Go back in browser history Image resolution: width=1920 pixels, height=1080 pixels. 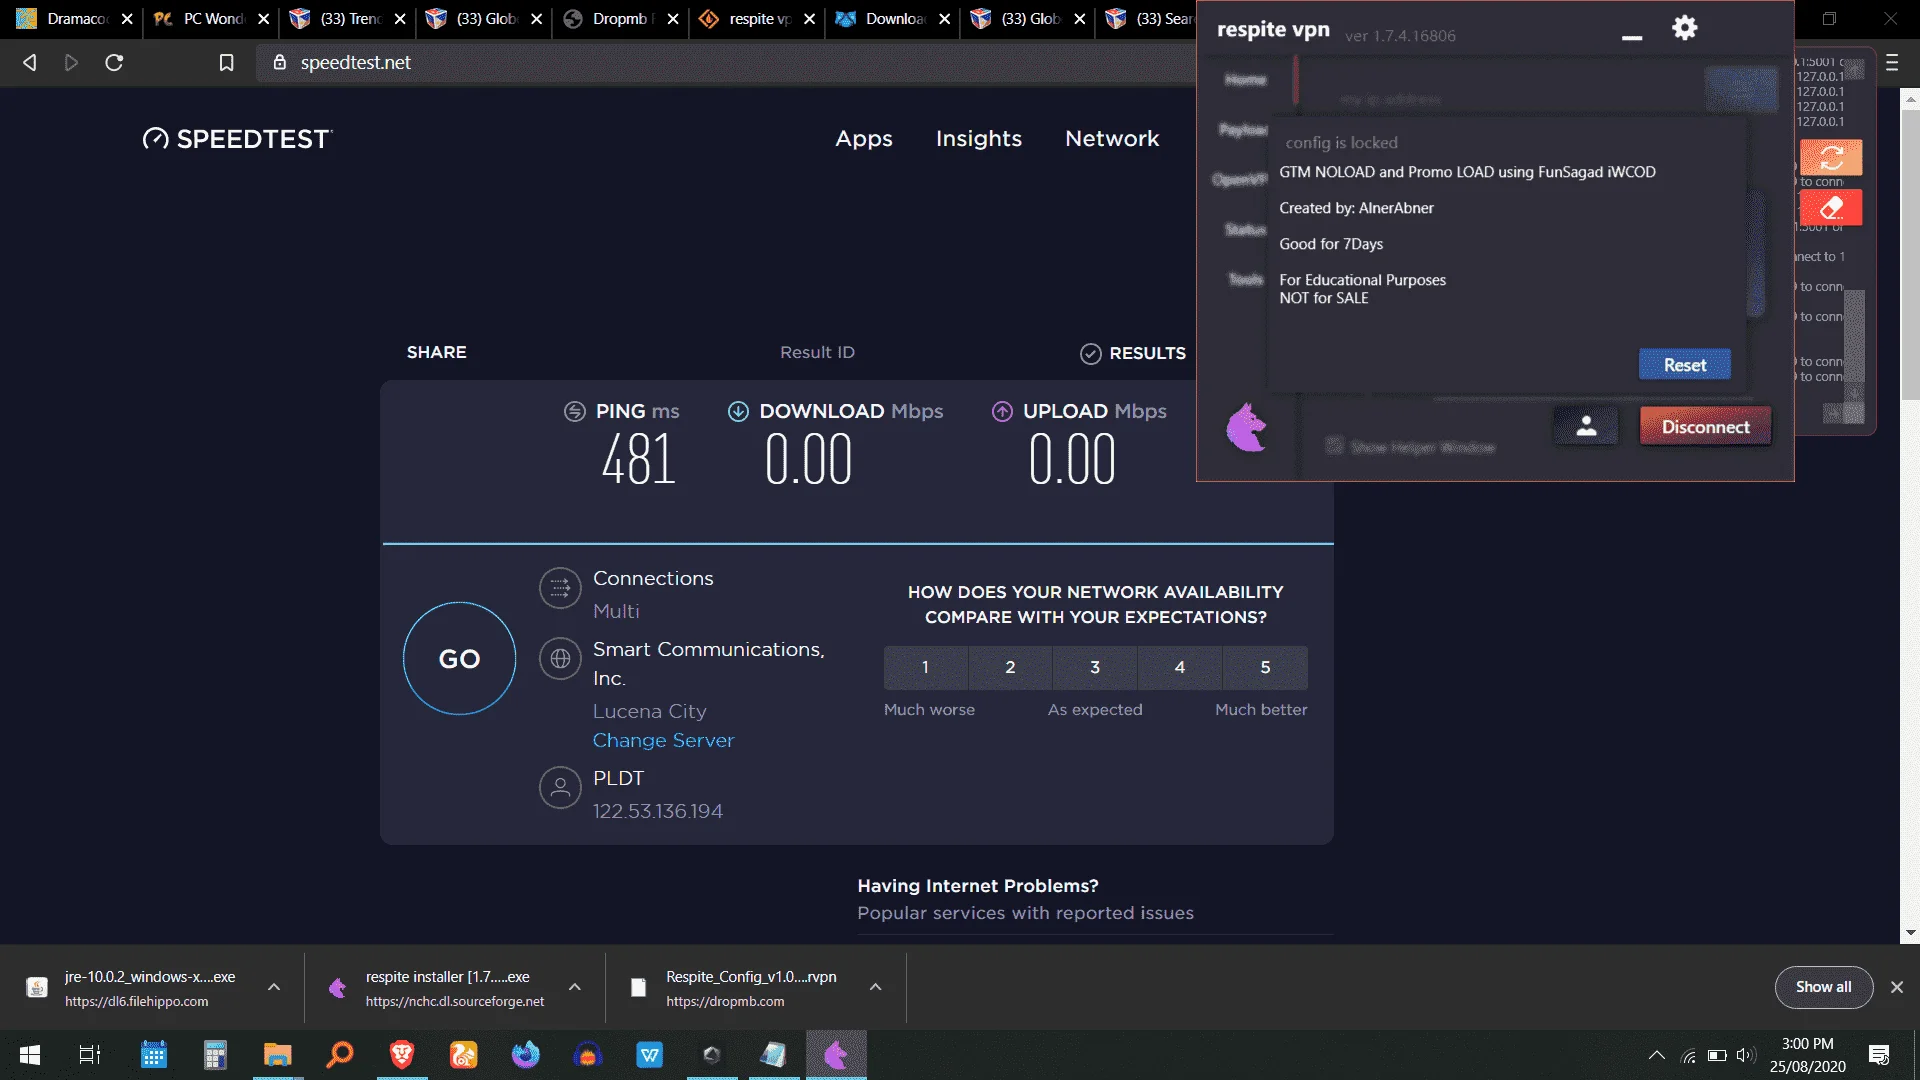[x=30, y=62]
